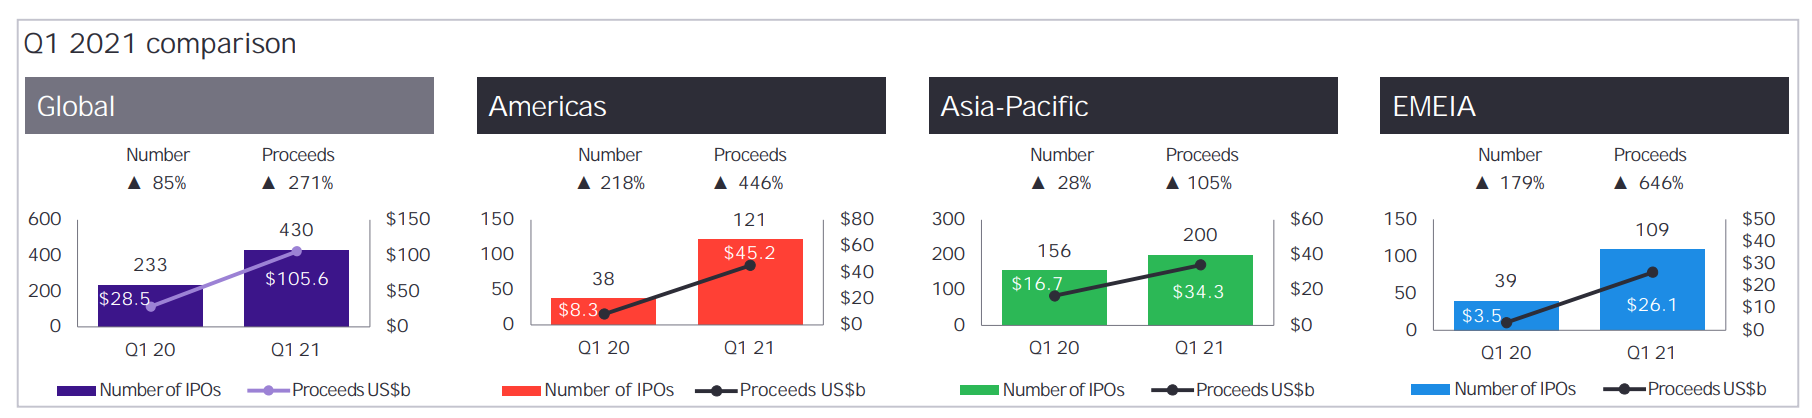Select the Asia-Pacific Q1 20 green bar

point(1054,298)
